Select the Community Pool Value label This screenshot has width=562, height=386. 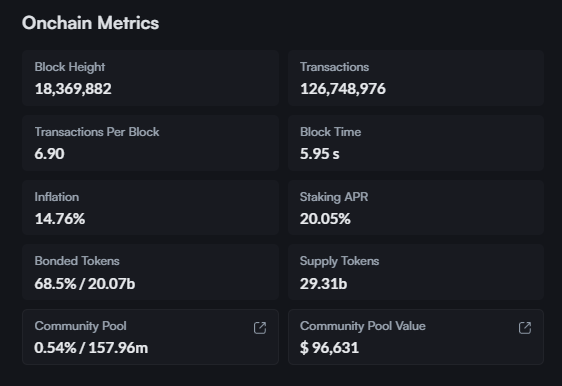coord(363,326)
